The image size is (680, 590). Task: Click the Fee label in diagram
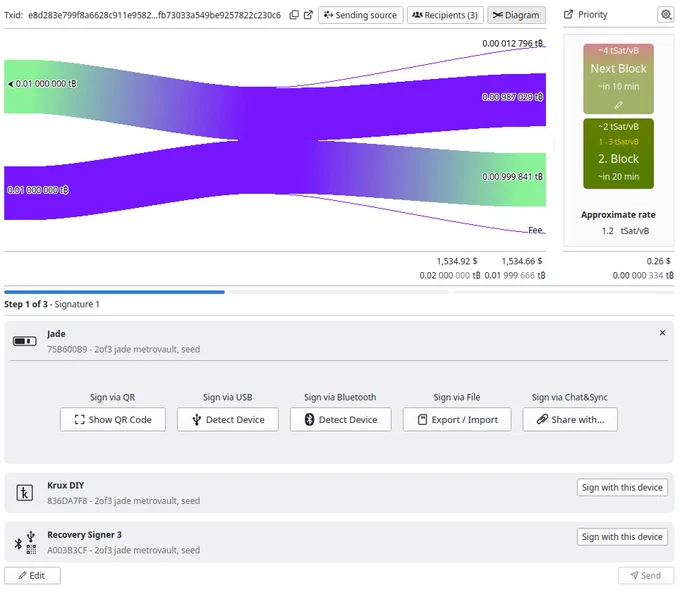click(535, 230)
